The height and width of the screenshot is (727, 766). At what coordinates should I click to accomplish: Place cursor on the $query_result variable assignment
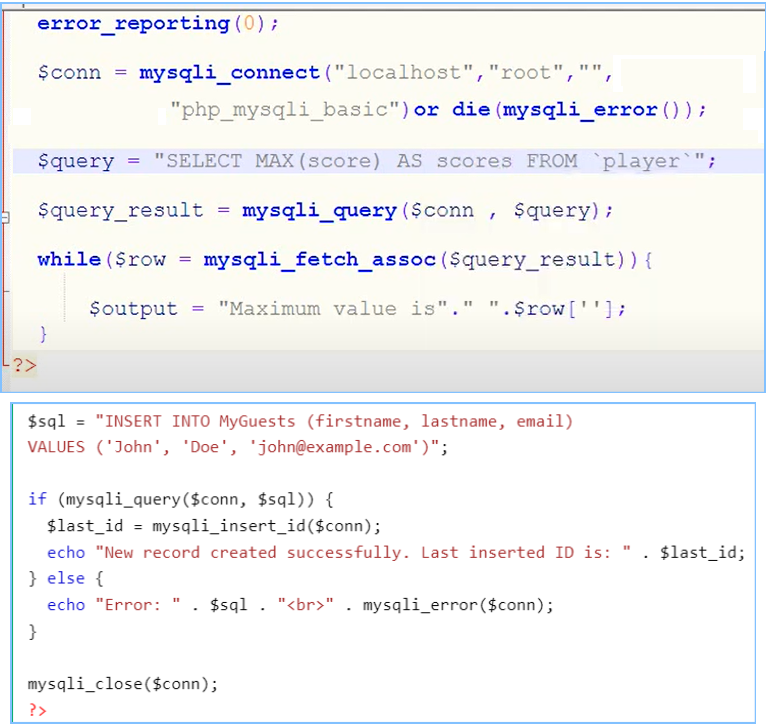tap(120, 210)
